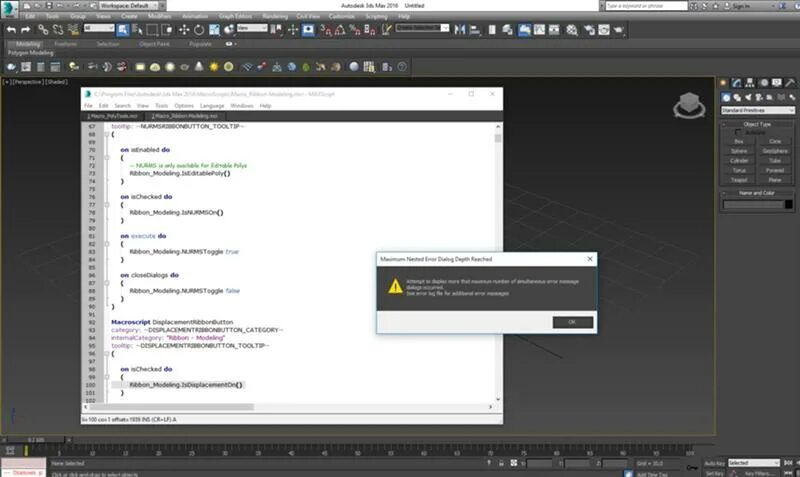Open the named selection sets dropdown
Viewport: 800px width, 477px height.
[x=422, y=28]
